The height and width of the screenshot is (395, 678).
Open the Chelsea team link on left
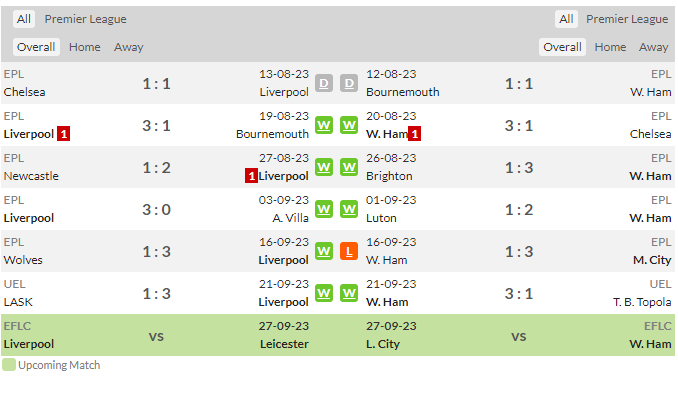tap(24, 92)
